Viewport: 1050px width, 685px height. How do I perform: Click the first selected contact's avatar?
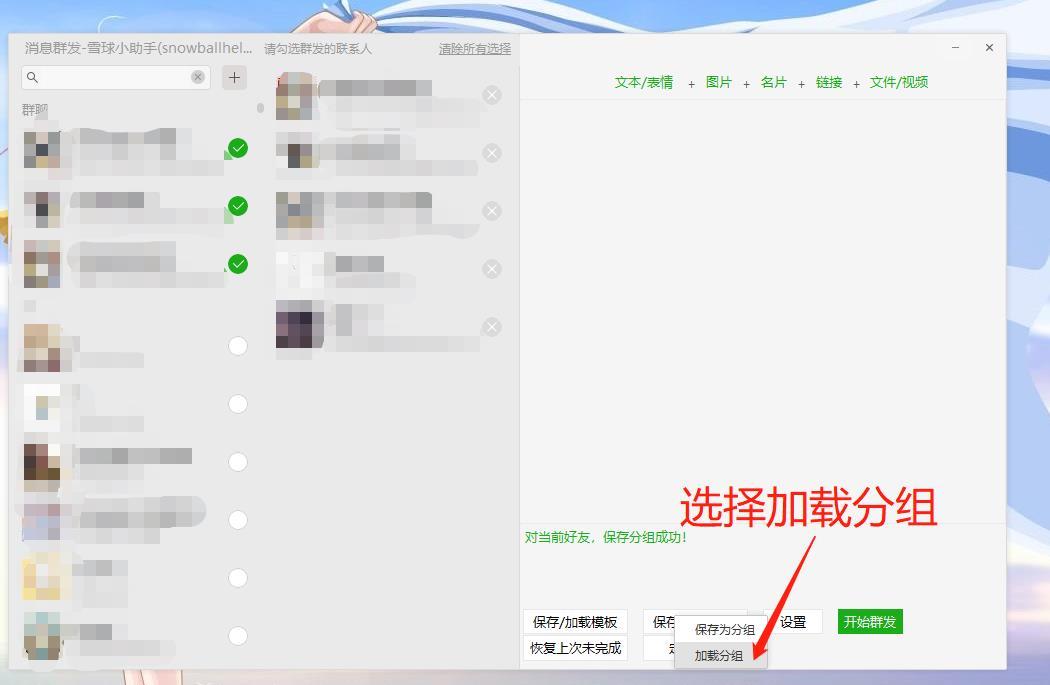click(x=295, y=96)
